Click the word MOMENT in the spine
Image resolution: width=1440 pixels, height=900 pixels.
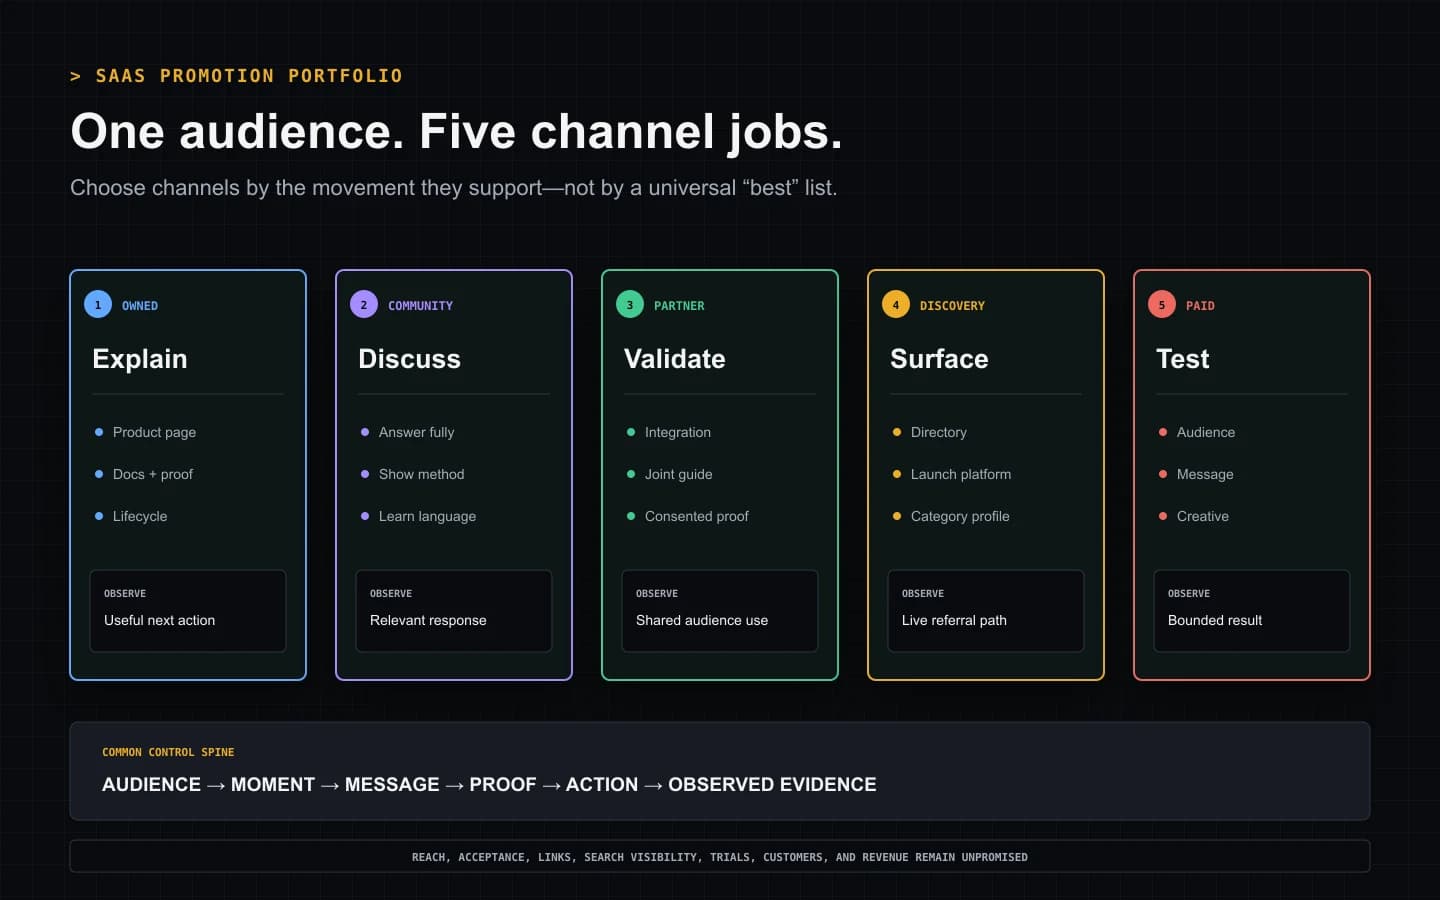pos(273,785)
